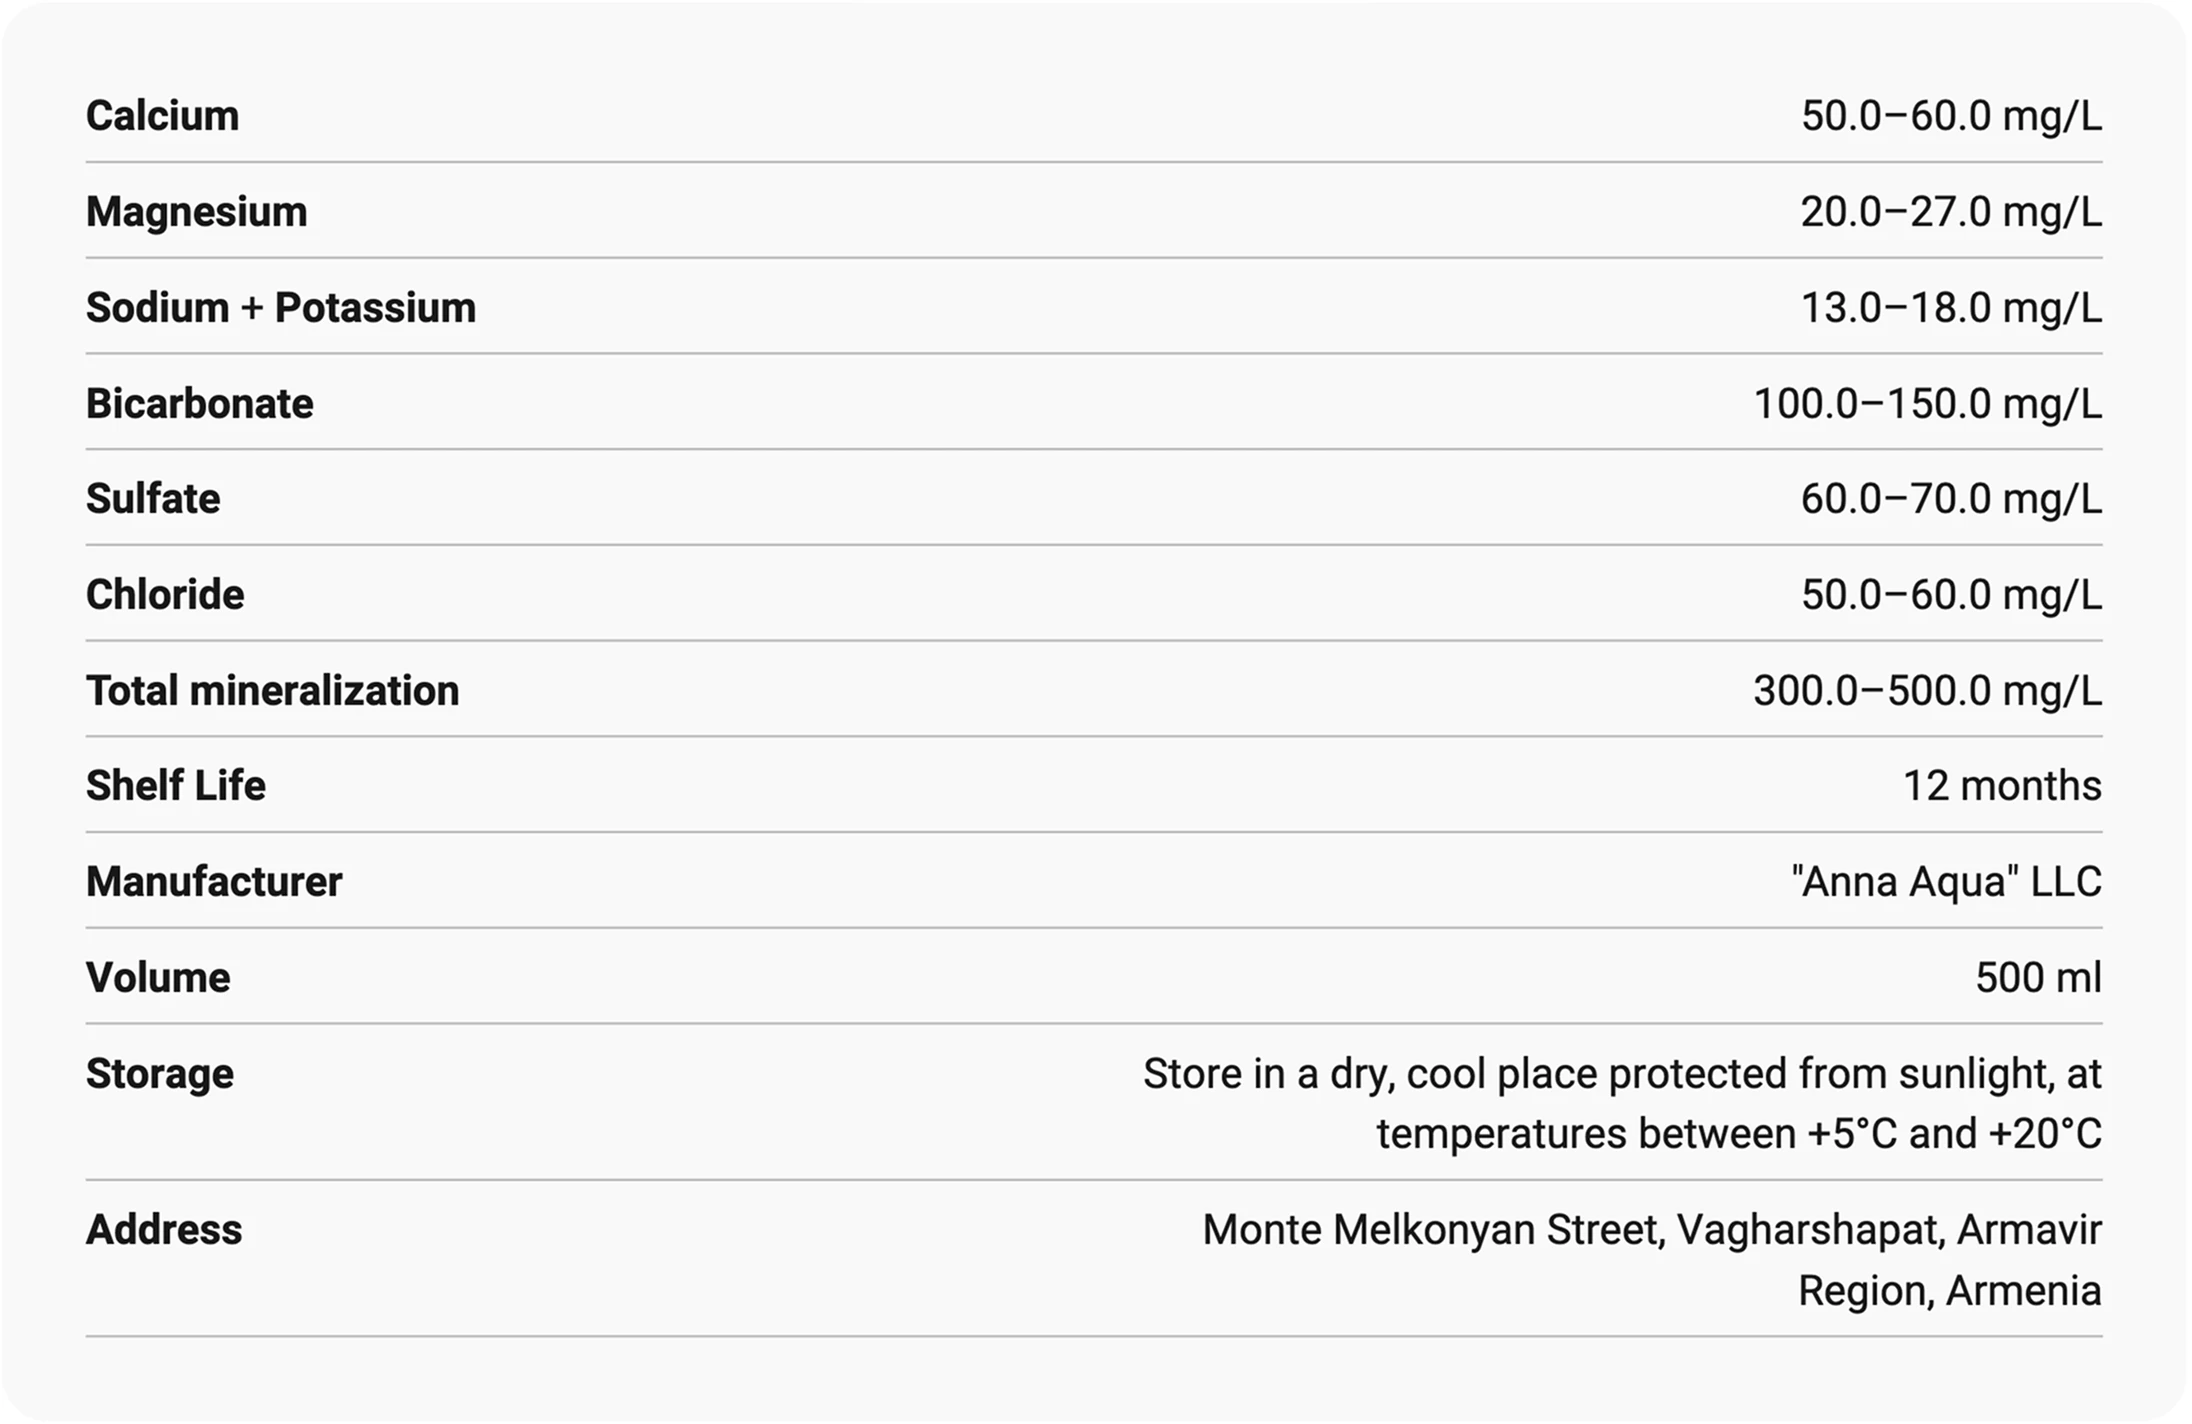Click the Sulfate label
Screen dimensions: 2192x1424
click(153, 499)
